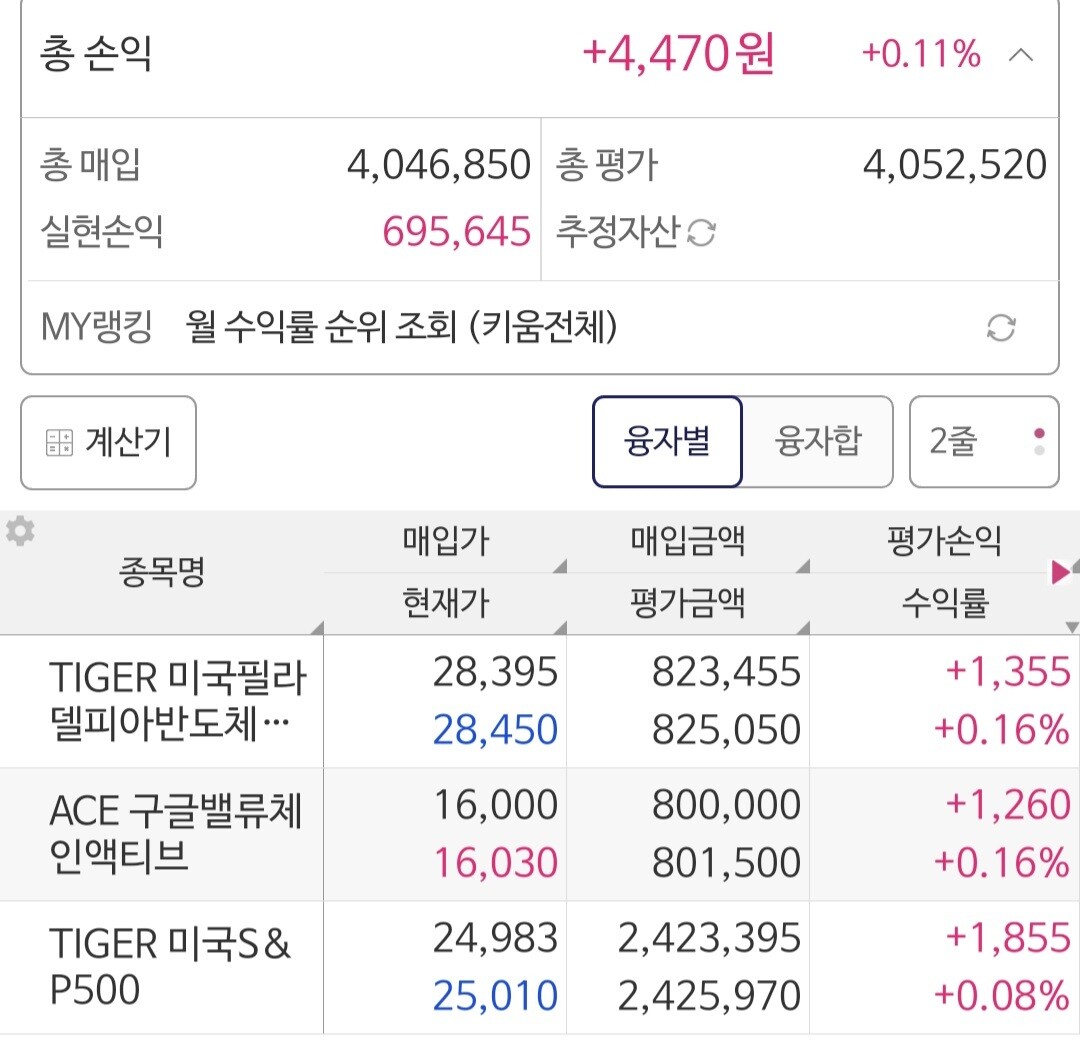Open TIGER 미국필라델피아반도체 holding
Viewport: 1080px width, 1056px height.
tap(177, 702)
